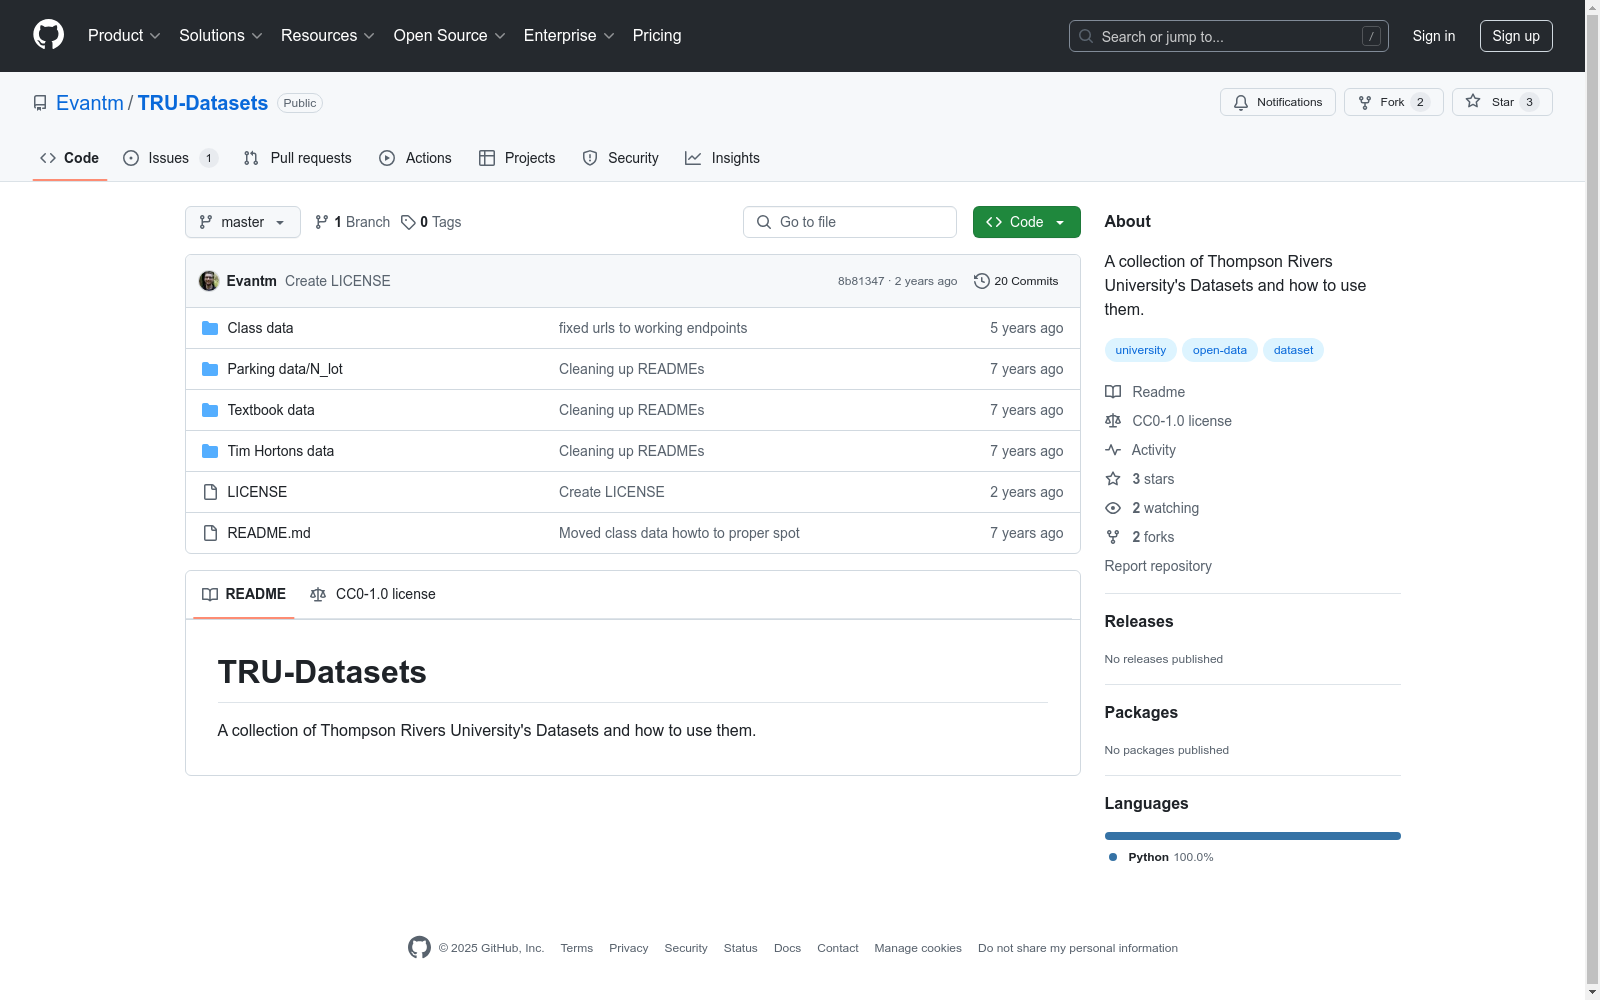Go to the Pricing page
This screenshot has width=1600, height=1000.
pyautogui.click(x=657, y=35)
